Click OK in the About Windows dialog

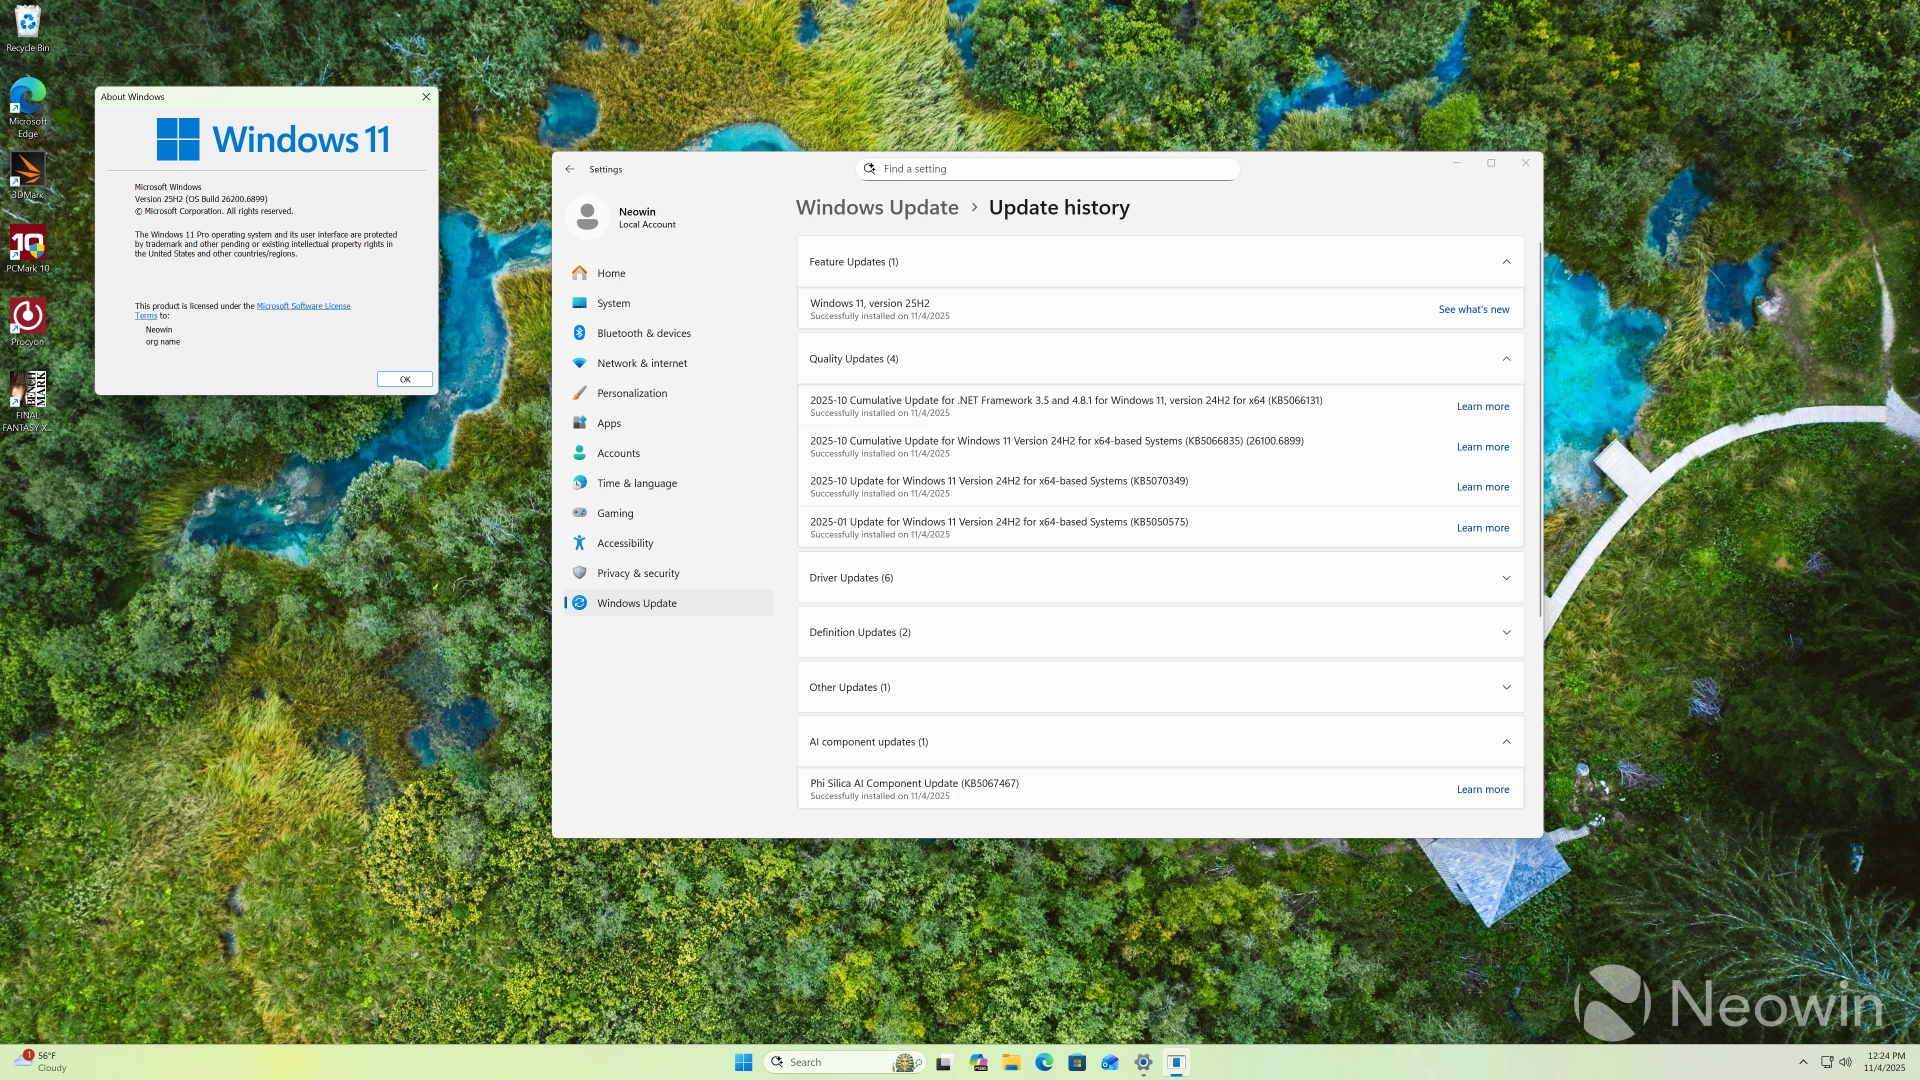(405, 380)
